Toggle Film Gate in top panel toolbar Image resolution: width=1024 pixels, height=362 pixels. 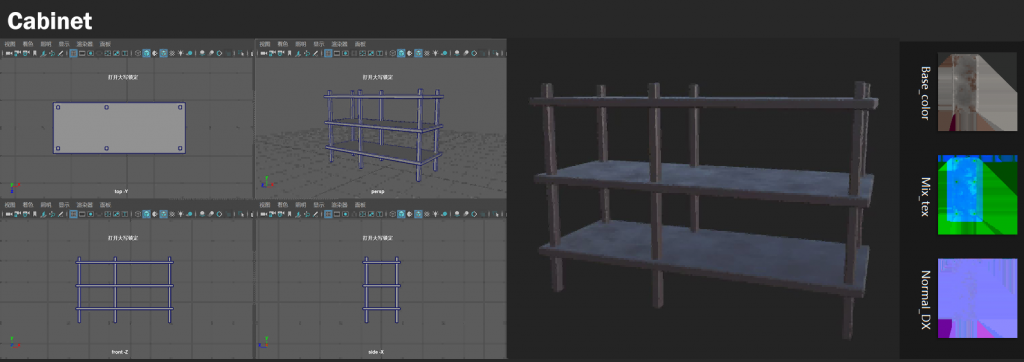82,54
